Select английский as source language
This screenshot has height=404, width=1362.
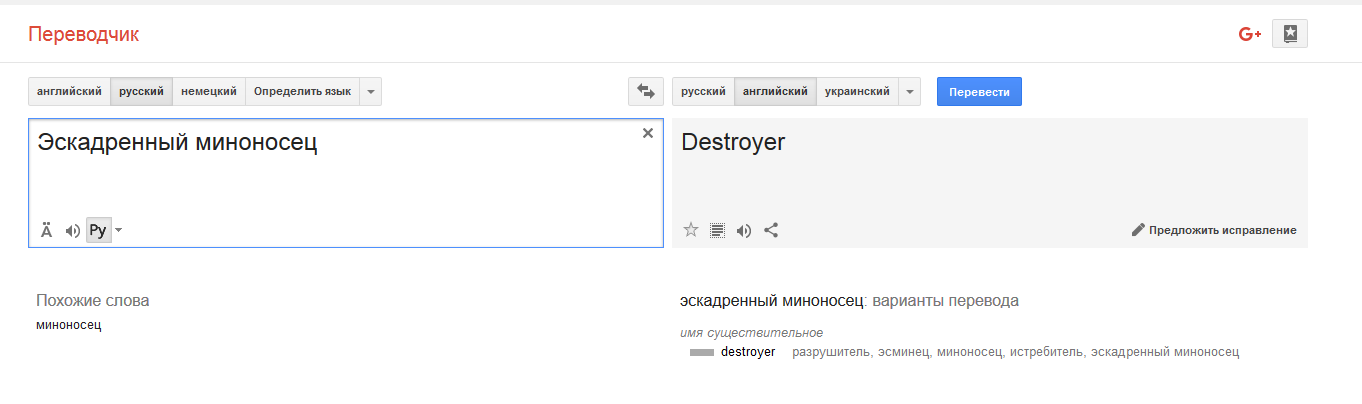[69, 91]
